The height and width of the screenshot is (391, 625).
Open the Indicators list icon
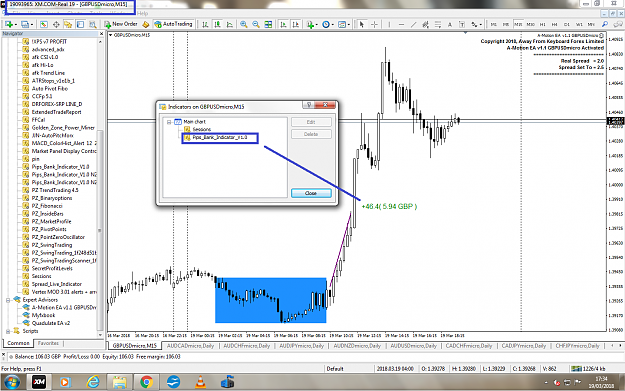tap(310, 24)
